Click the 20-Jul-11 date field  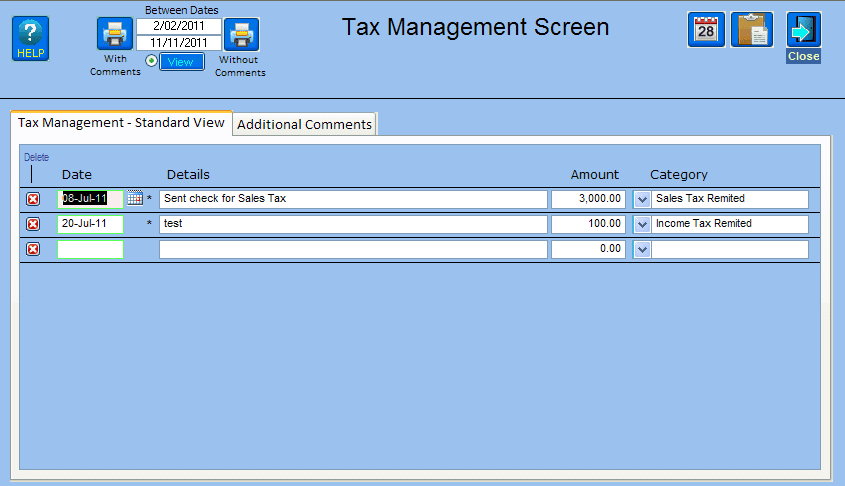[x=91, y=224]
